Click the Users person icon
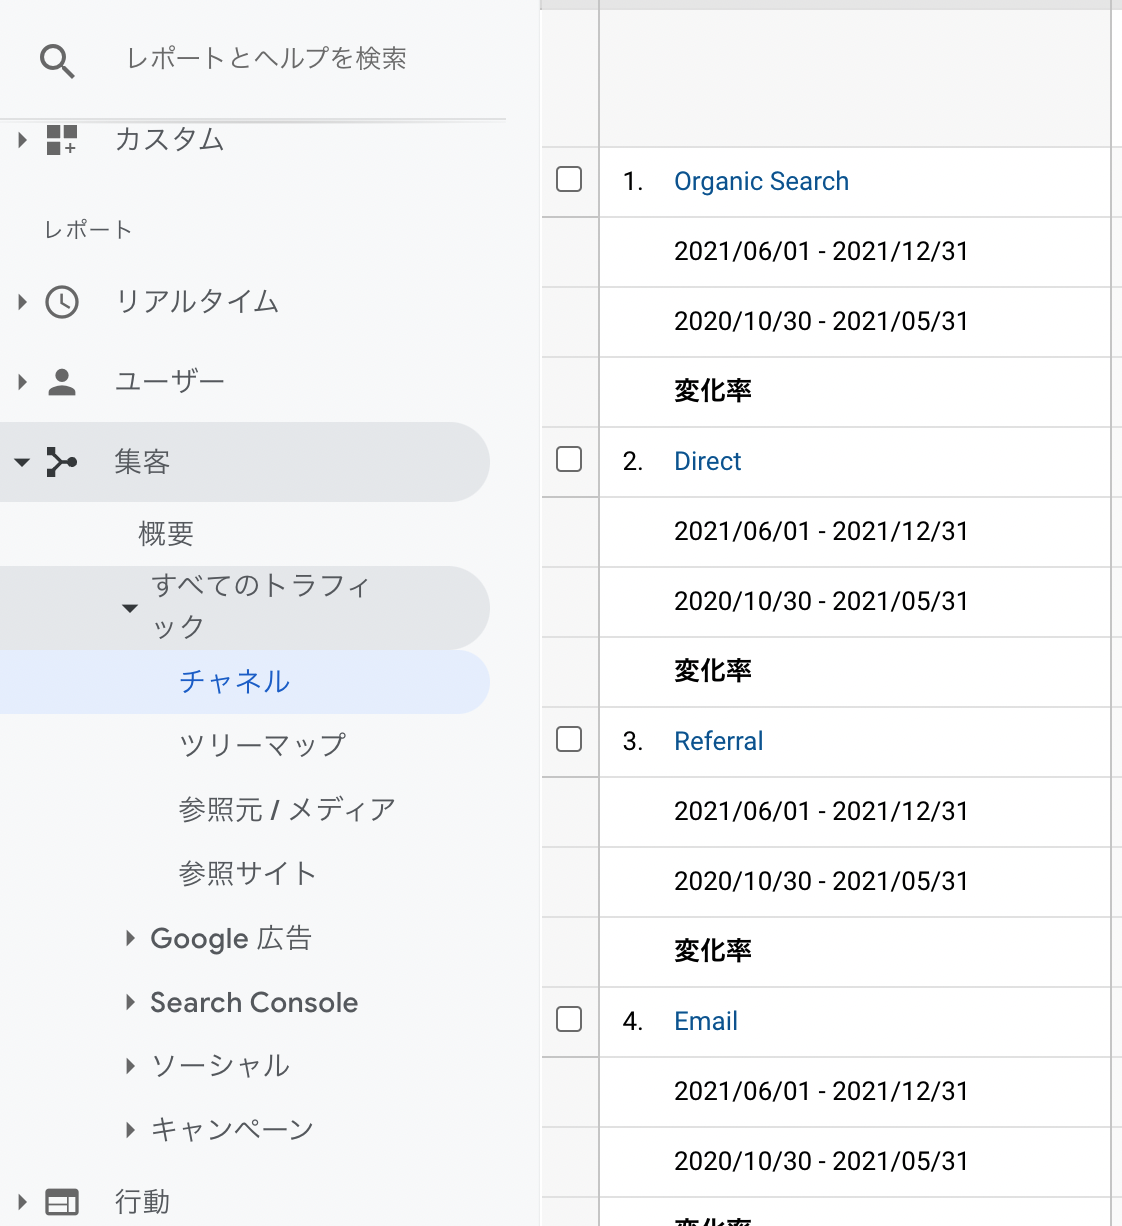The width and height of the screenshot is (1122, 1226). point(62,382)
